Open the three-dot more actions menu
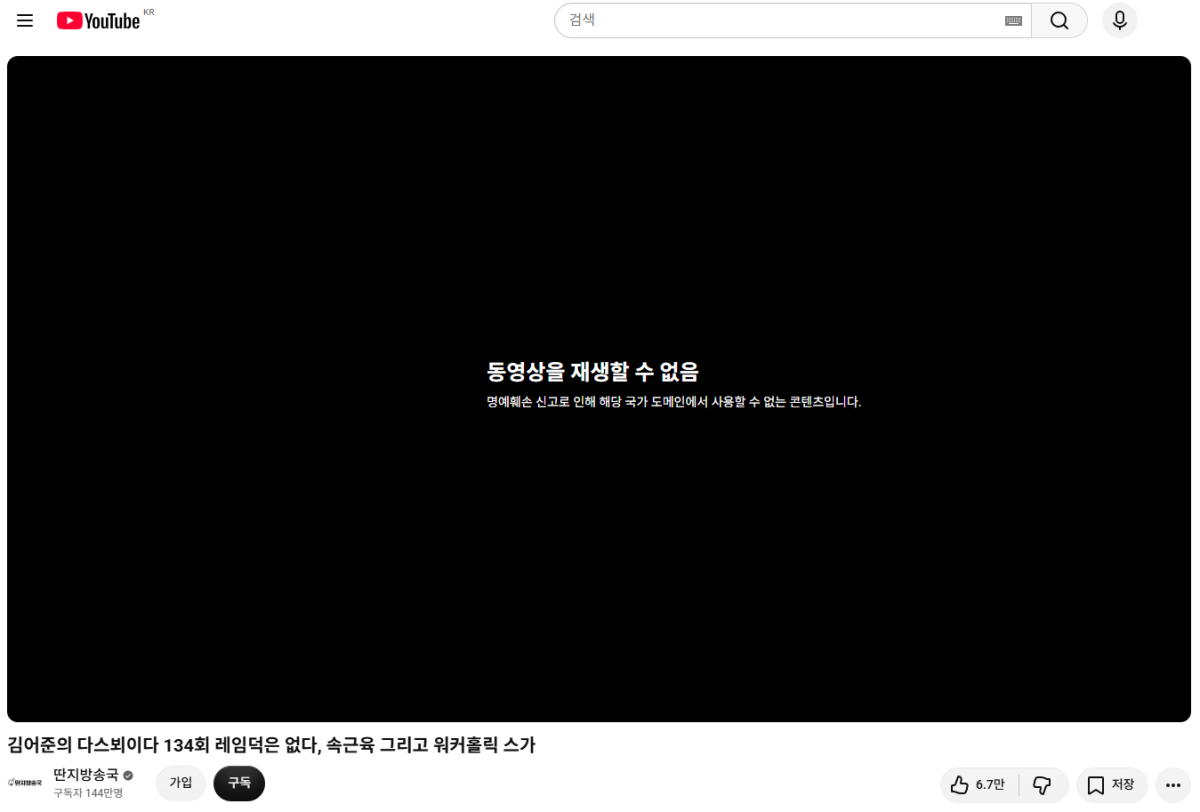1200x812 pixels. [x=1173, y=785]
